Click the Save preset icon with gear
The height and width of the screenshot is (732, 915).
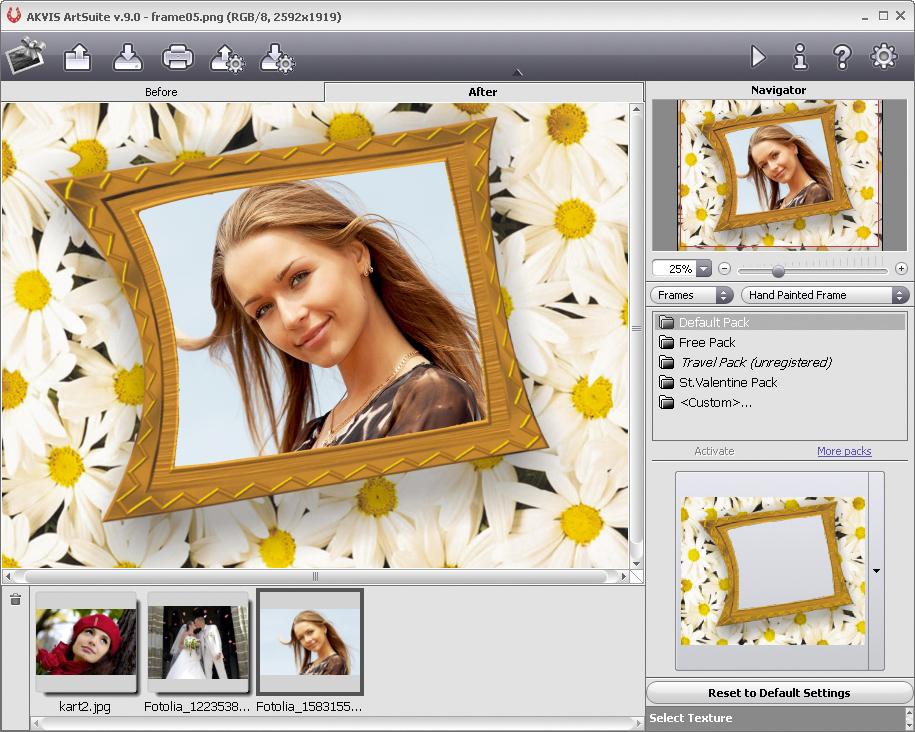(x=277, y=58)
